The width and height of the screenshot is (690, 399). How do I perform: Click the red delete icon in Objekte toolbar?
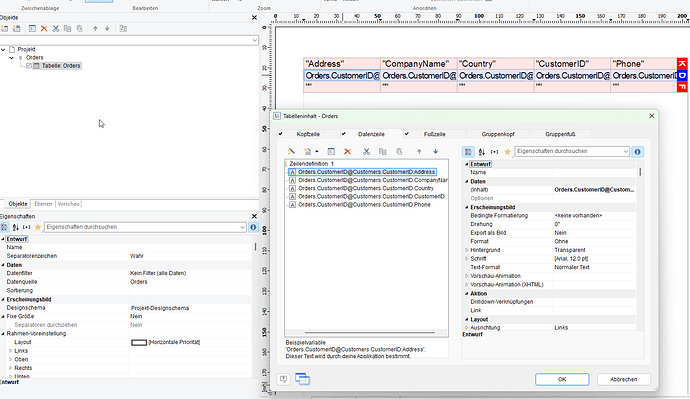[x=44, y=29]
